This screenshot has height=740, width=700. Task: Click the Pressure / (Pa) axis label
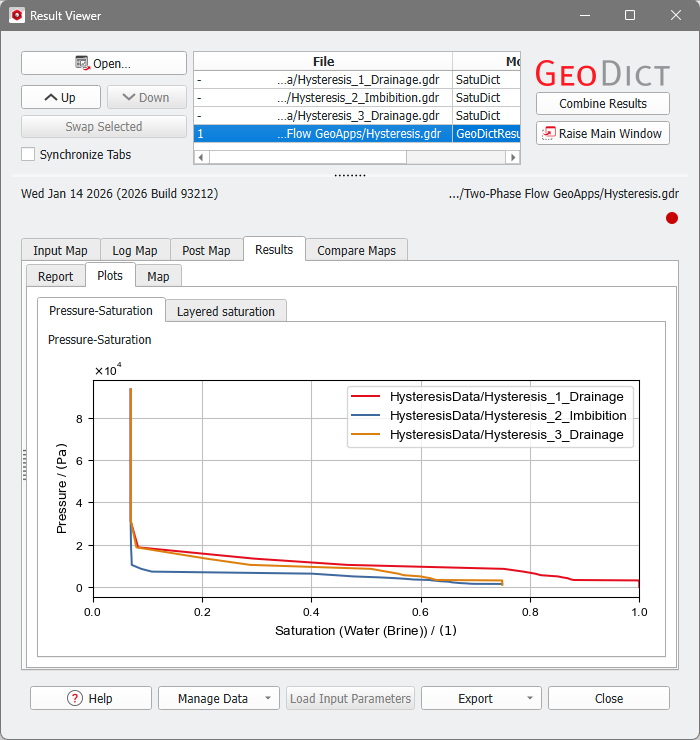[61, 488]
